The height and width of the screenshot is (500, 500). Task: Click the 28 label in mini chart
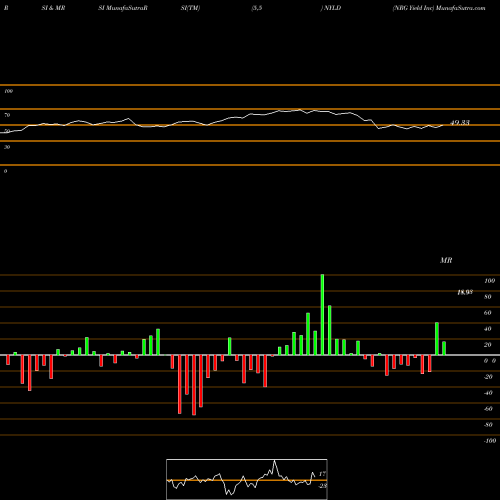[x=322, y=486]
